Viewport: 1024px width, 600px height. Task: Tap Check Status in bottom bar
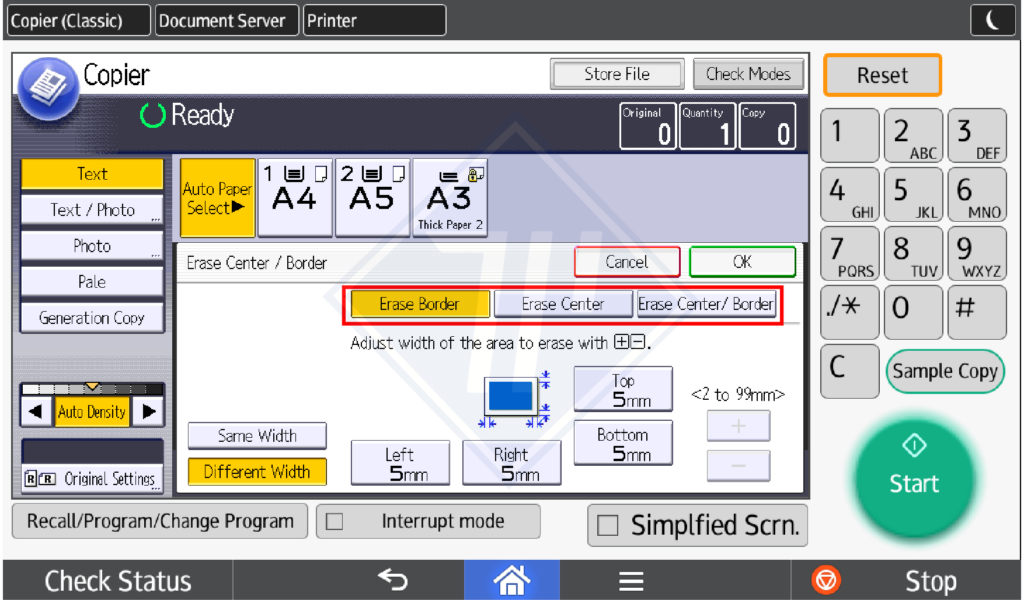click(x=118, y=580)
